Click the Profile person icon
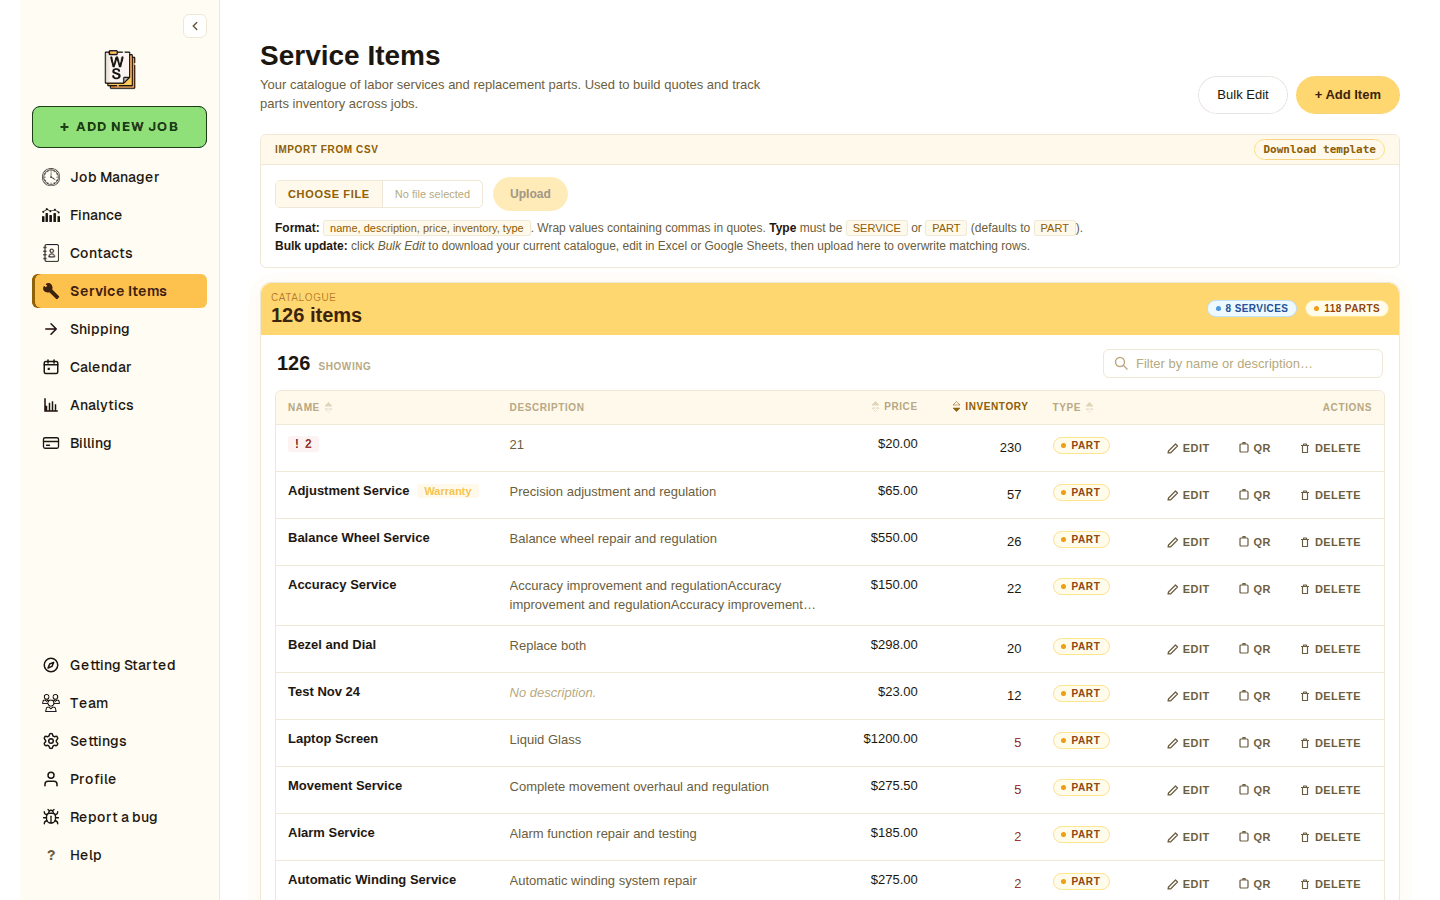 click(x=51, y=779)
